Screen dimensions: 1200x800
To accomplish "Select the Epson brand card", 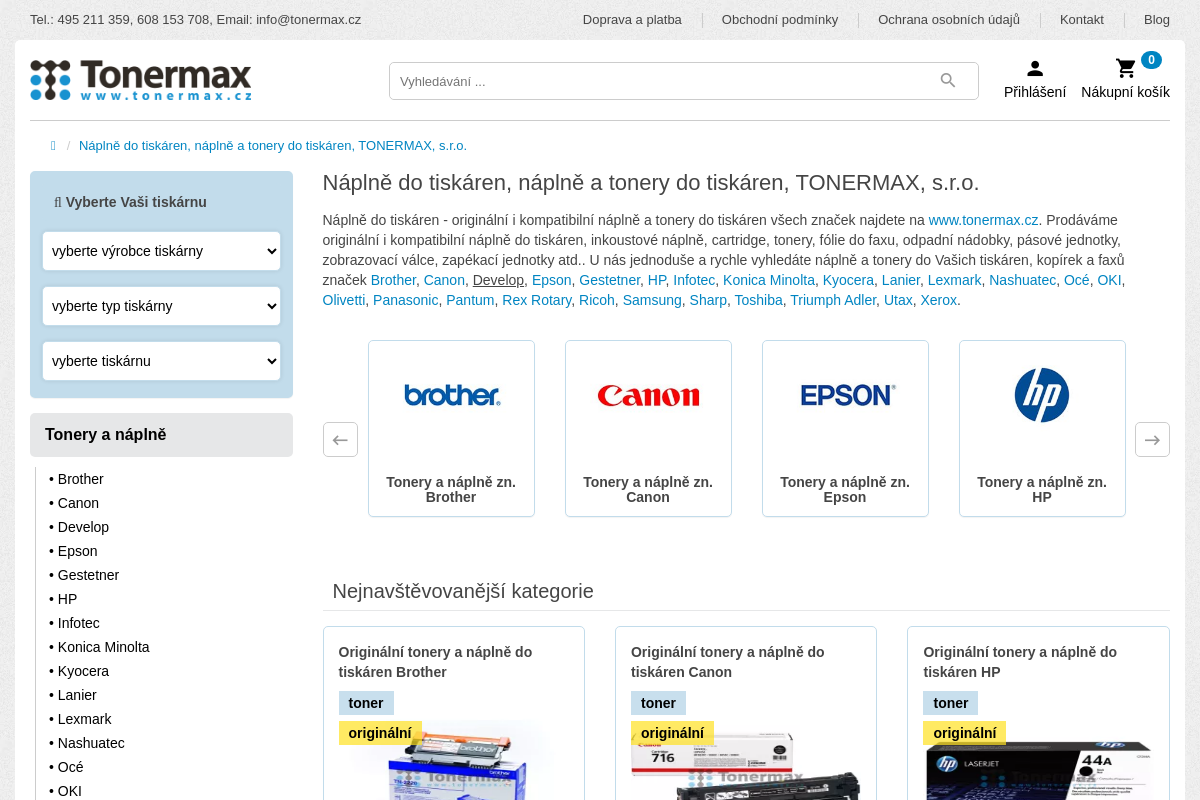I will click(x=845, y=428).
